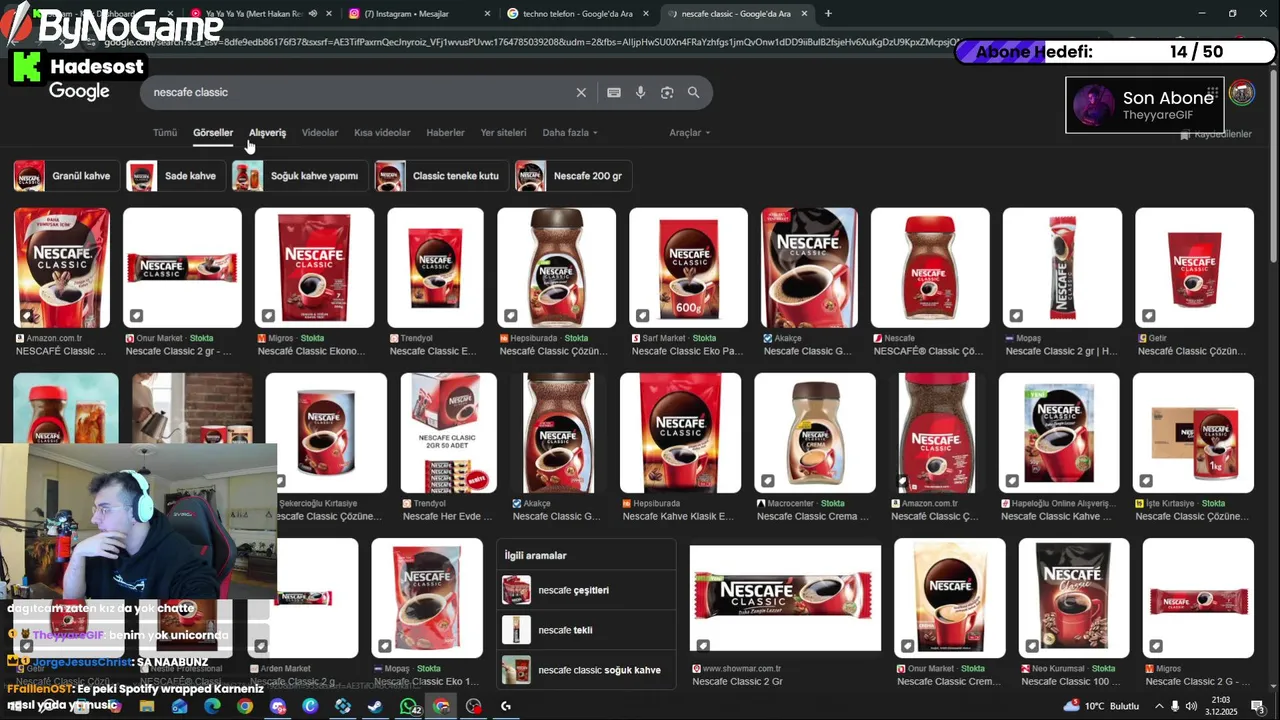The height and width of the screenshot is (720, 1280).
Task: Open the Neo Kurumsal Nescafe Classic 100 image
Action: coord(1074,598)
